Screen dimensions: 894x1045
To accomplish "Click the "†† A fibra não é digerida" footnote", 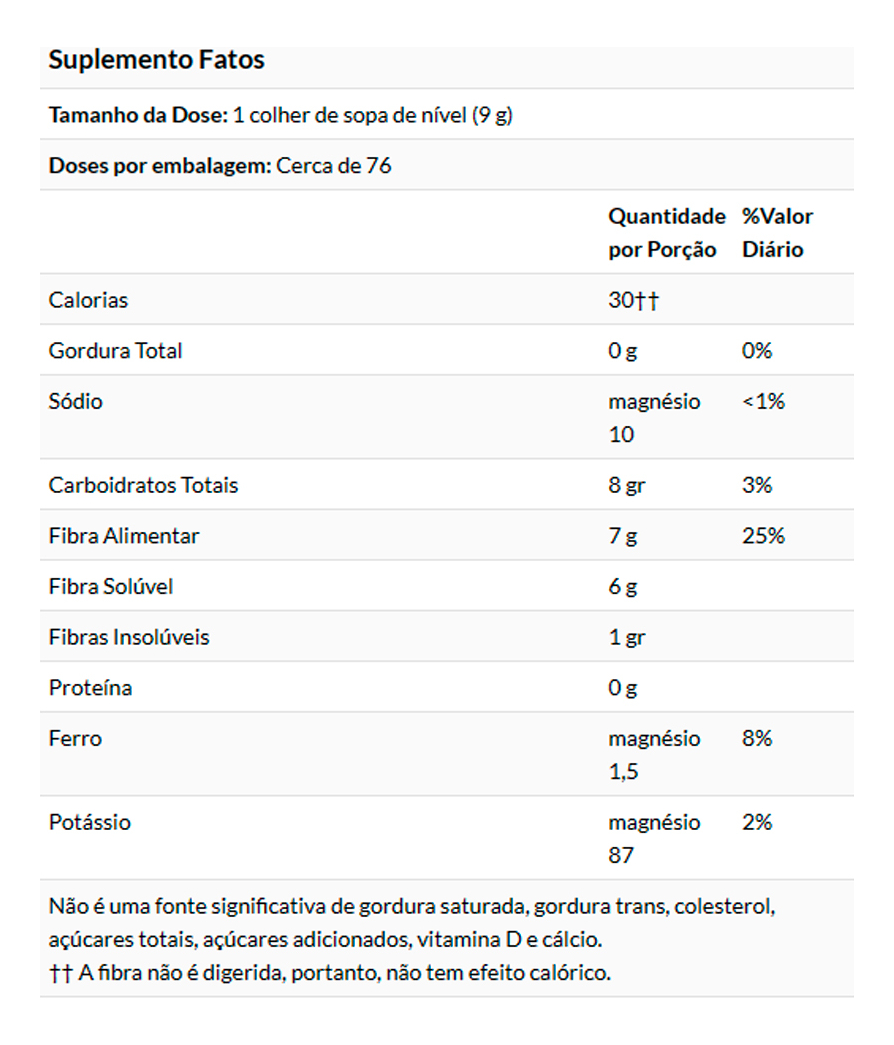I will pyautogui.click(x=329, y=973).
